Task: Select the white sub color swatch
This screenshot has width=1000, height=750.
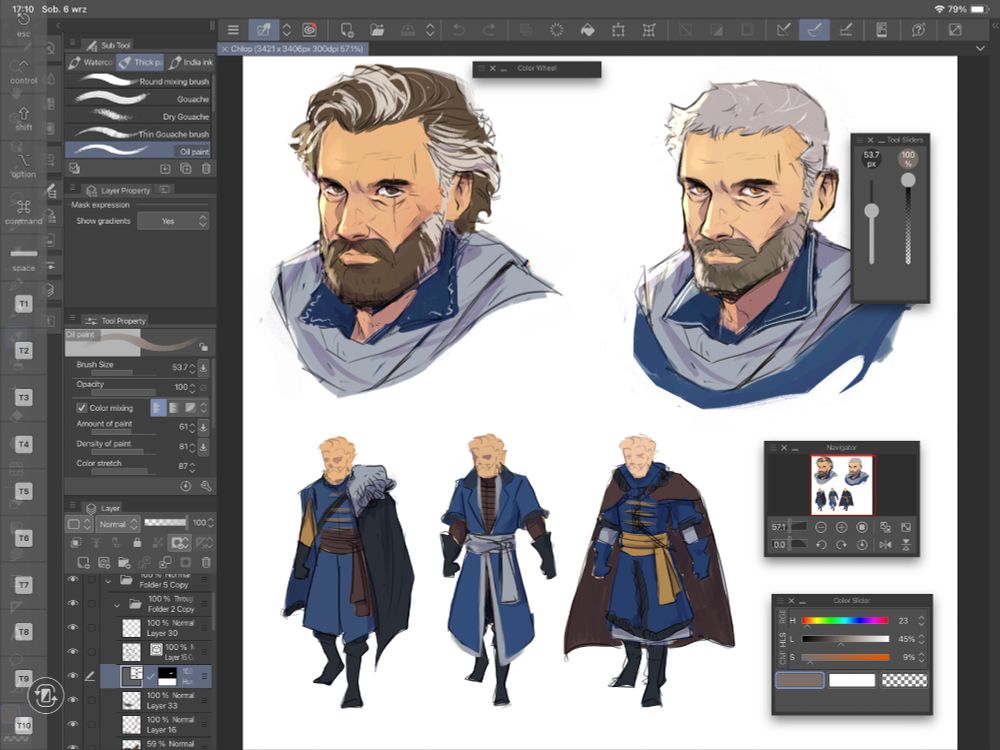Action: pos(852,680)
